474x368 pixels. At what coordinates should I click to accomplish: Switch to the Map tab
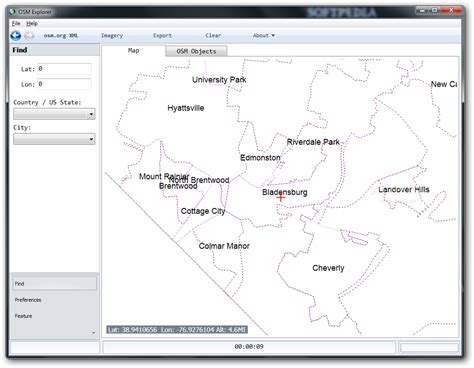(133, 50)
